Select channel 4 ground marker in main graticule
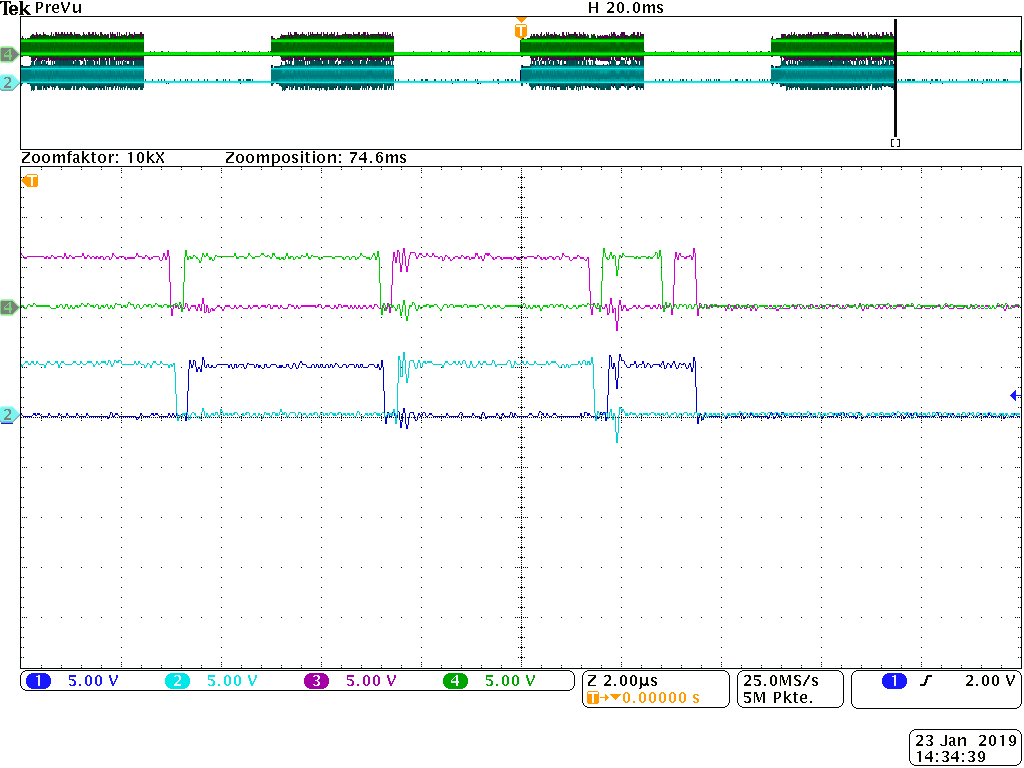This screenshot has width=1024, height=768. [x=9, y=306]
